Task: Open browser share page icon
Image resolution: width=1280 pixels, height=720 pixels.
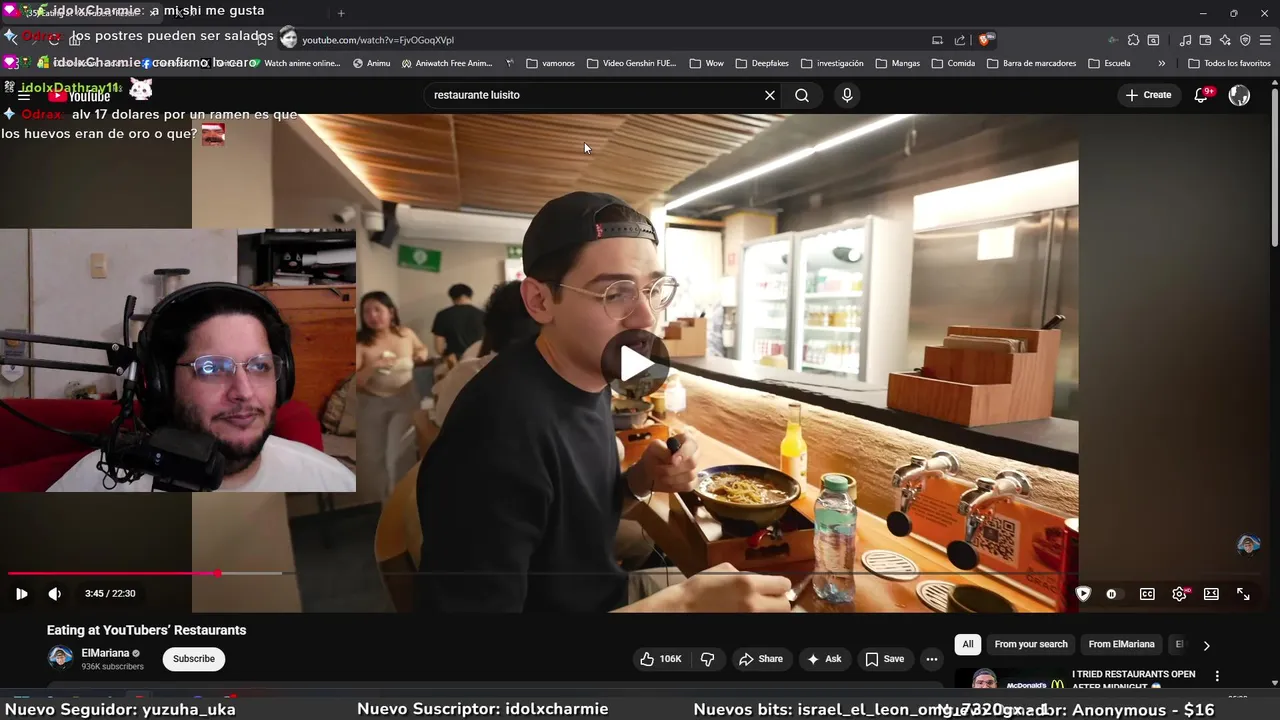Action: click(x=960, y=40)
